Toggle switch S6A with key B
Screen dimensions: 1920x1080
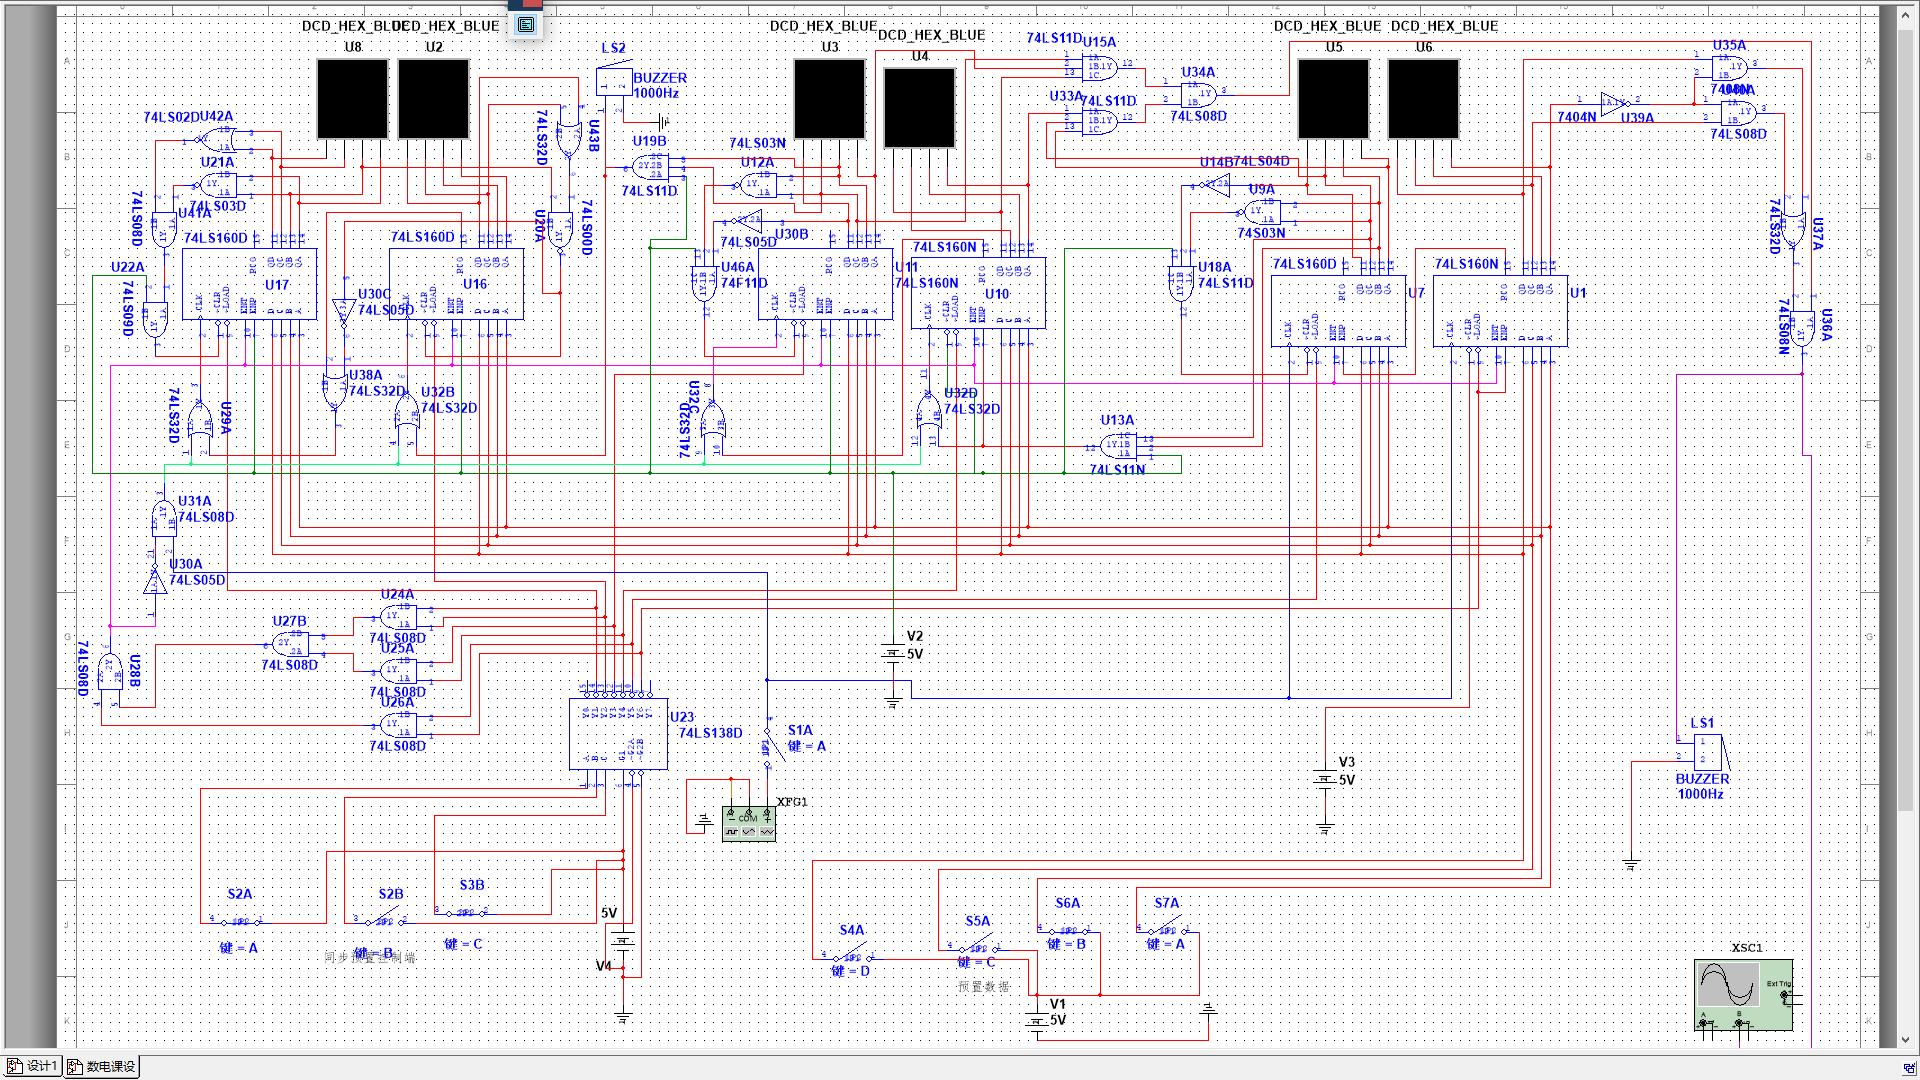[x=1067, y=930]
